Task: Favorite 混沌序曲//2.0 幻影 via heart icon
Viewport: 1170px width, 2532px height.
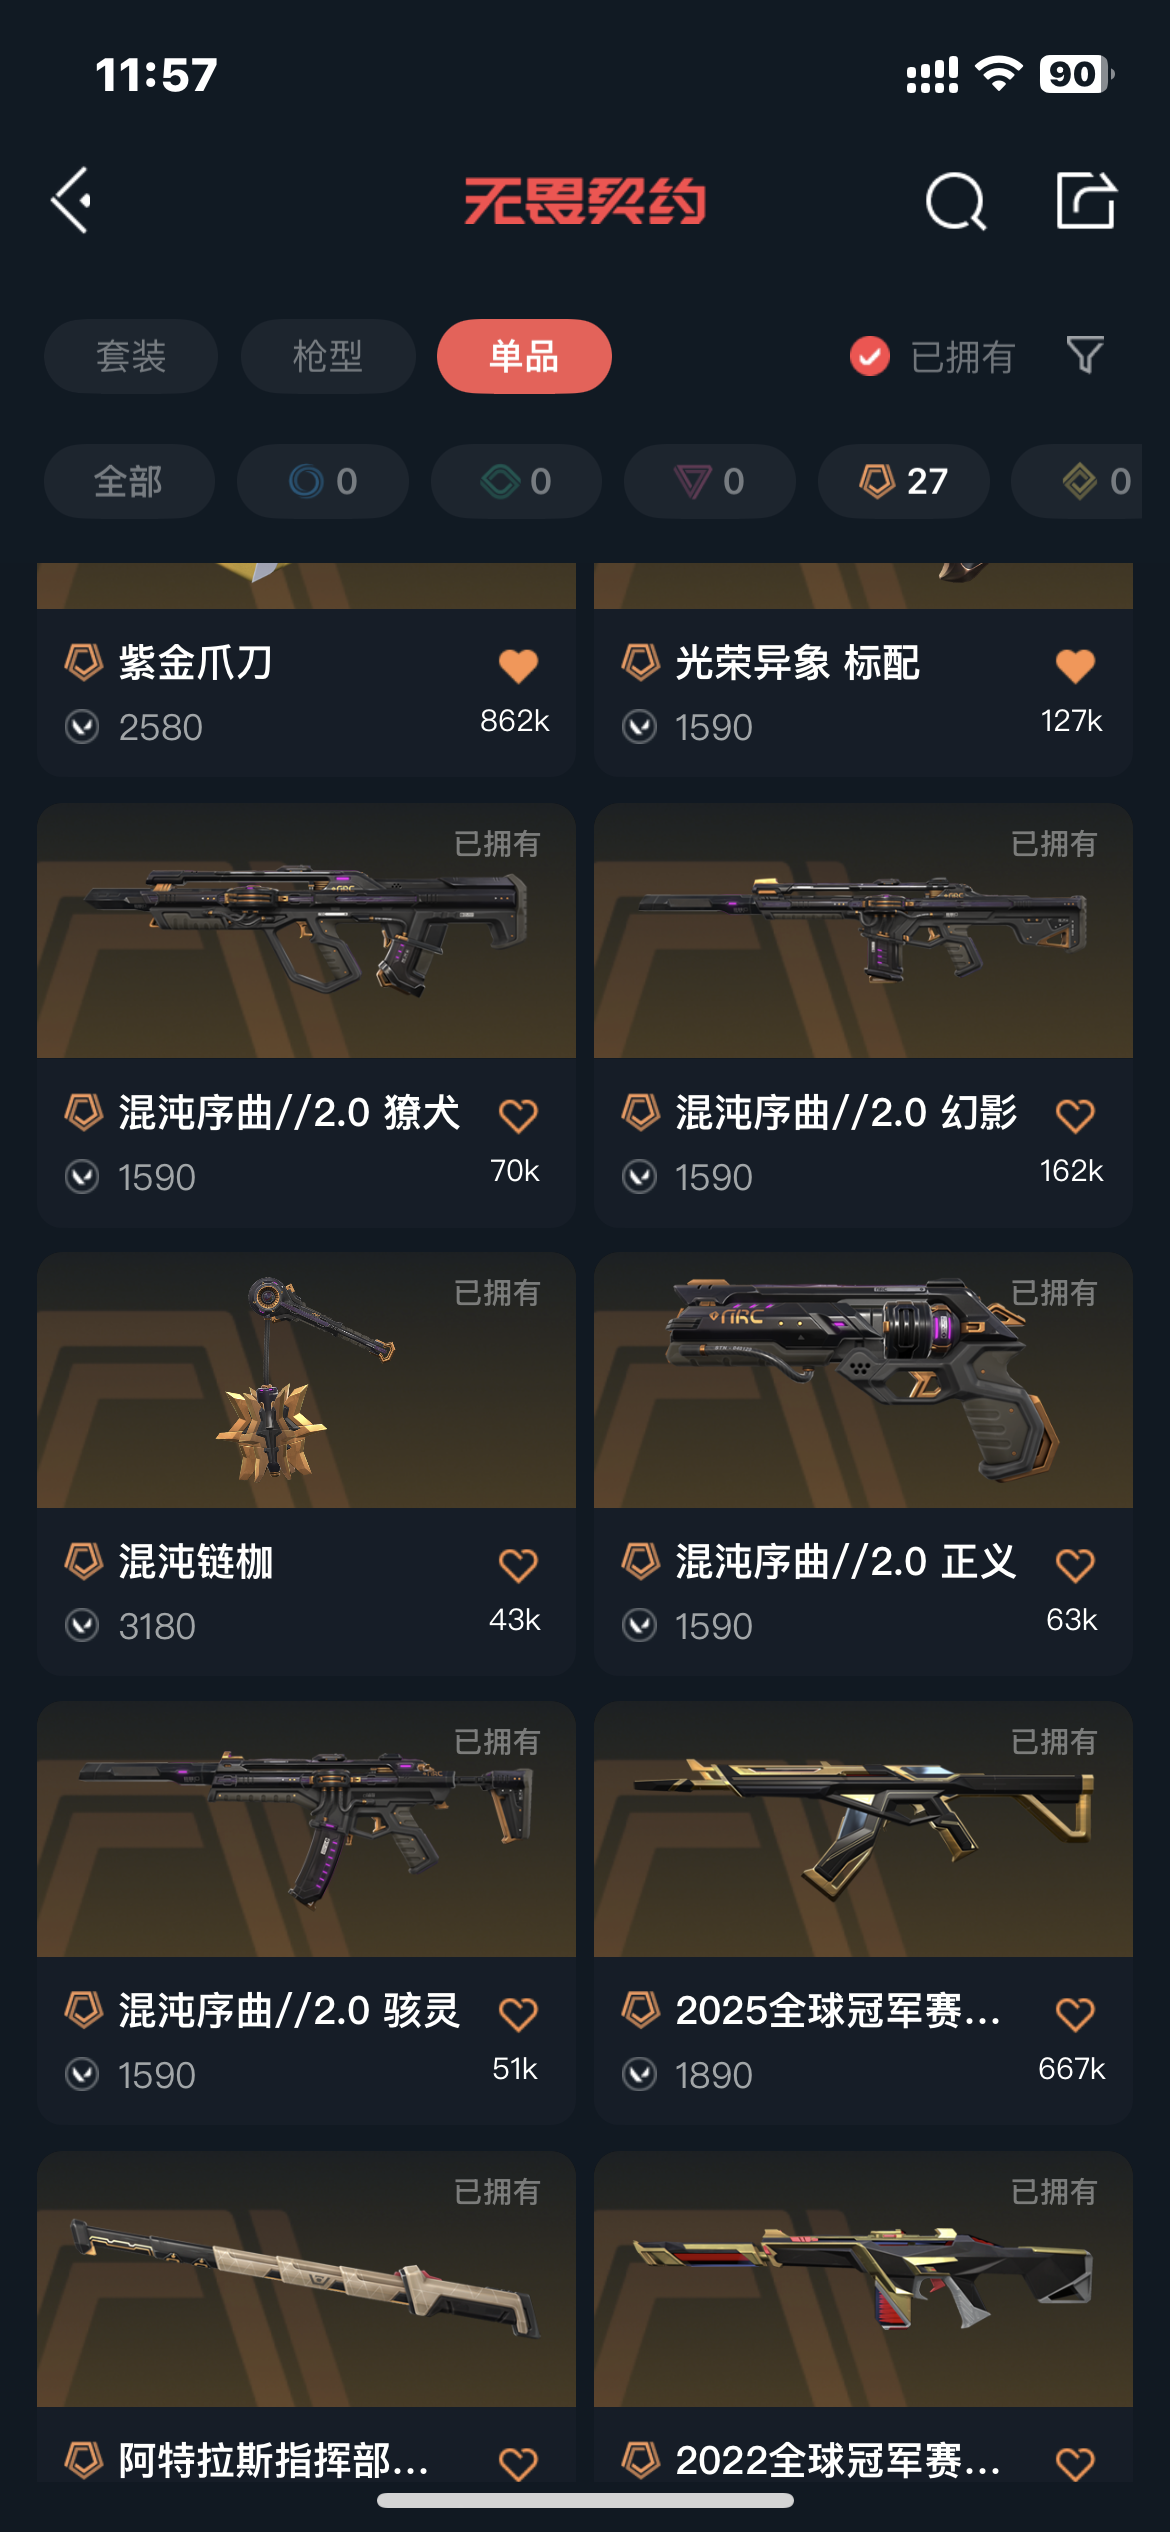Action: pyautogui.click(x=1075, y=1115)
